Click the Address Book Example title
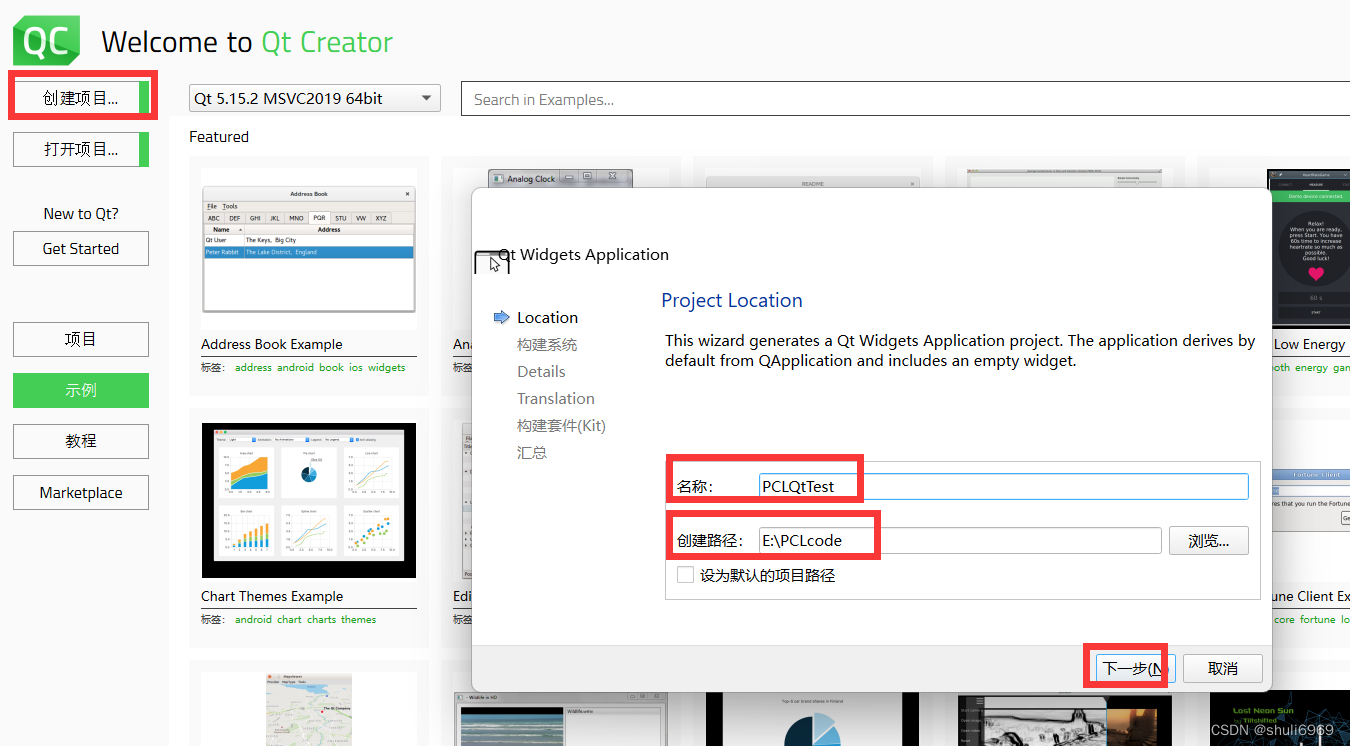1350x746 pixels. click(x=272, y=344)
